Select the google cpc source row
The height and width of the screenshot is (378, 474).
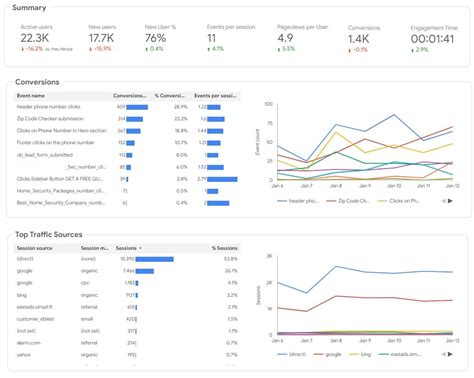click(127, 283)
